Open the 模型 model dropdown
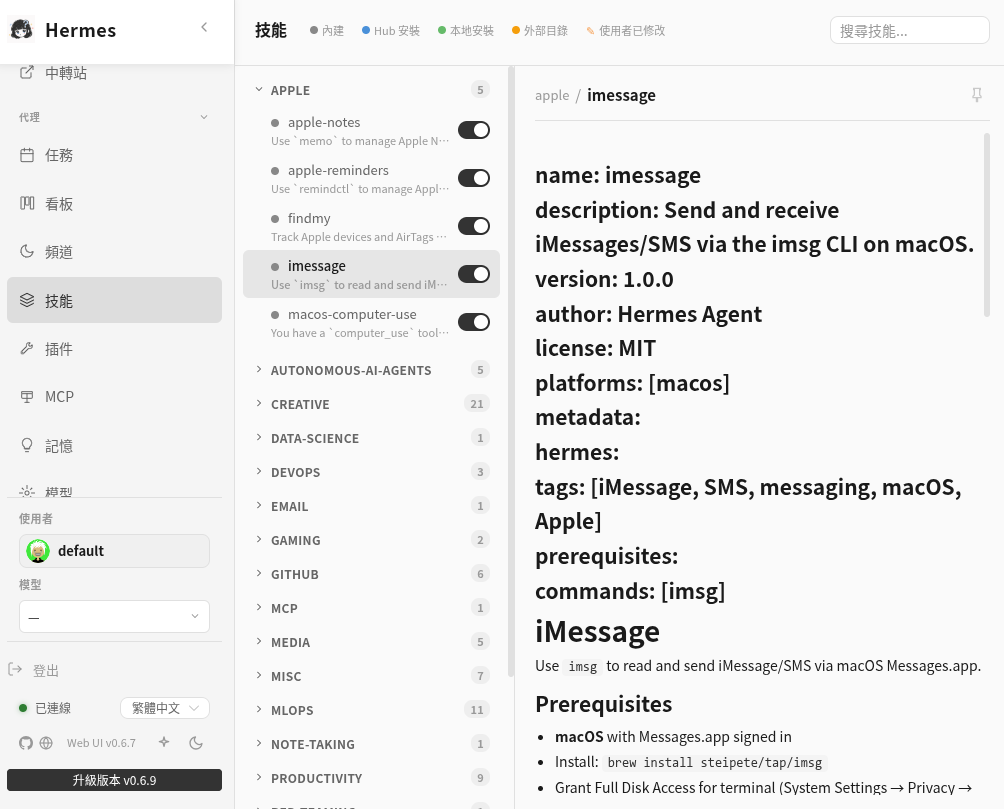This screenshot has width=1004, height=809. pos(114,616)
